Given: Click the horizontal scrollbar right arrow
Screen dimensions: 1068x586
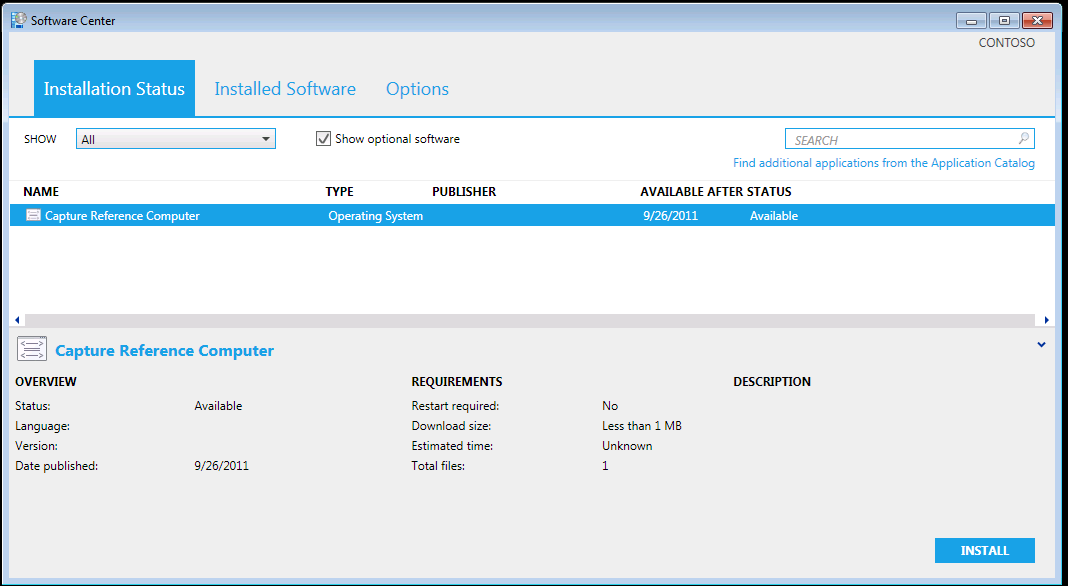Looking at the screenshot, I should pyautogui.click(x=1047, y=320).
